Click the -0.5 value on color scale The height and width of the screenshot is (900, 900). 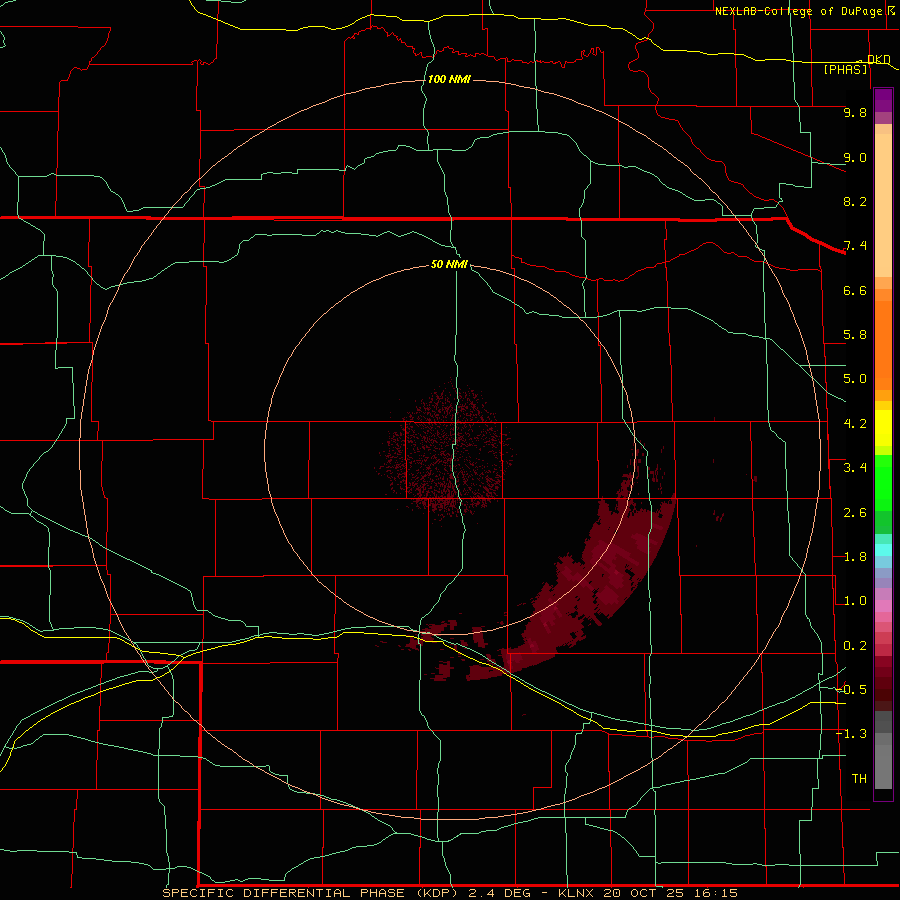tap(851, 690)
